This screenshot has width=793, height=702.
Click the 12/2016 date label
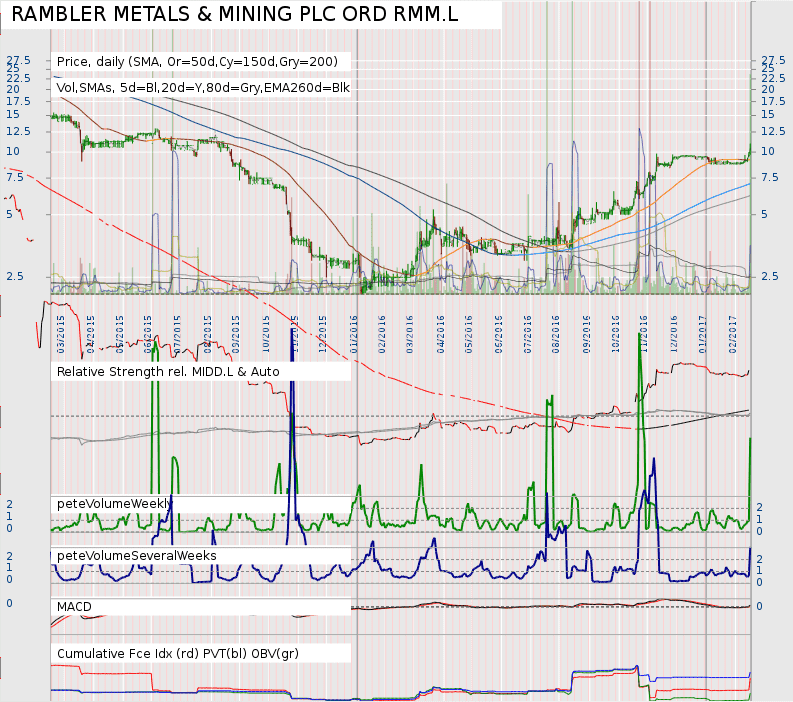pyautogui.click(x=674, y=334)
